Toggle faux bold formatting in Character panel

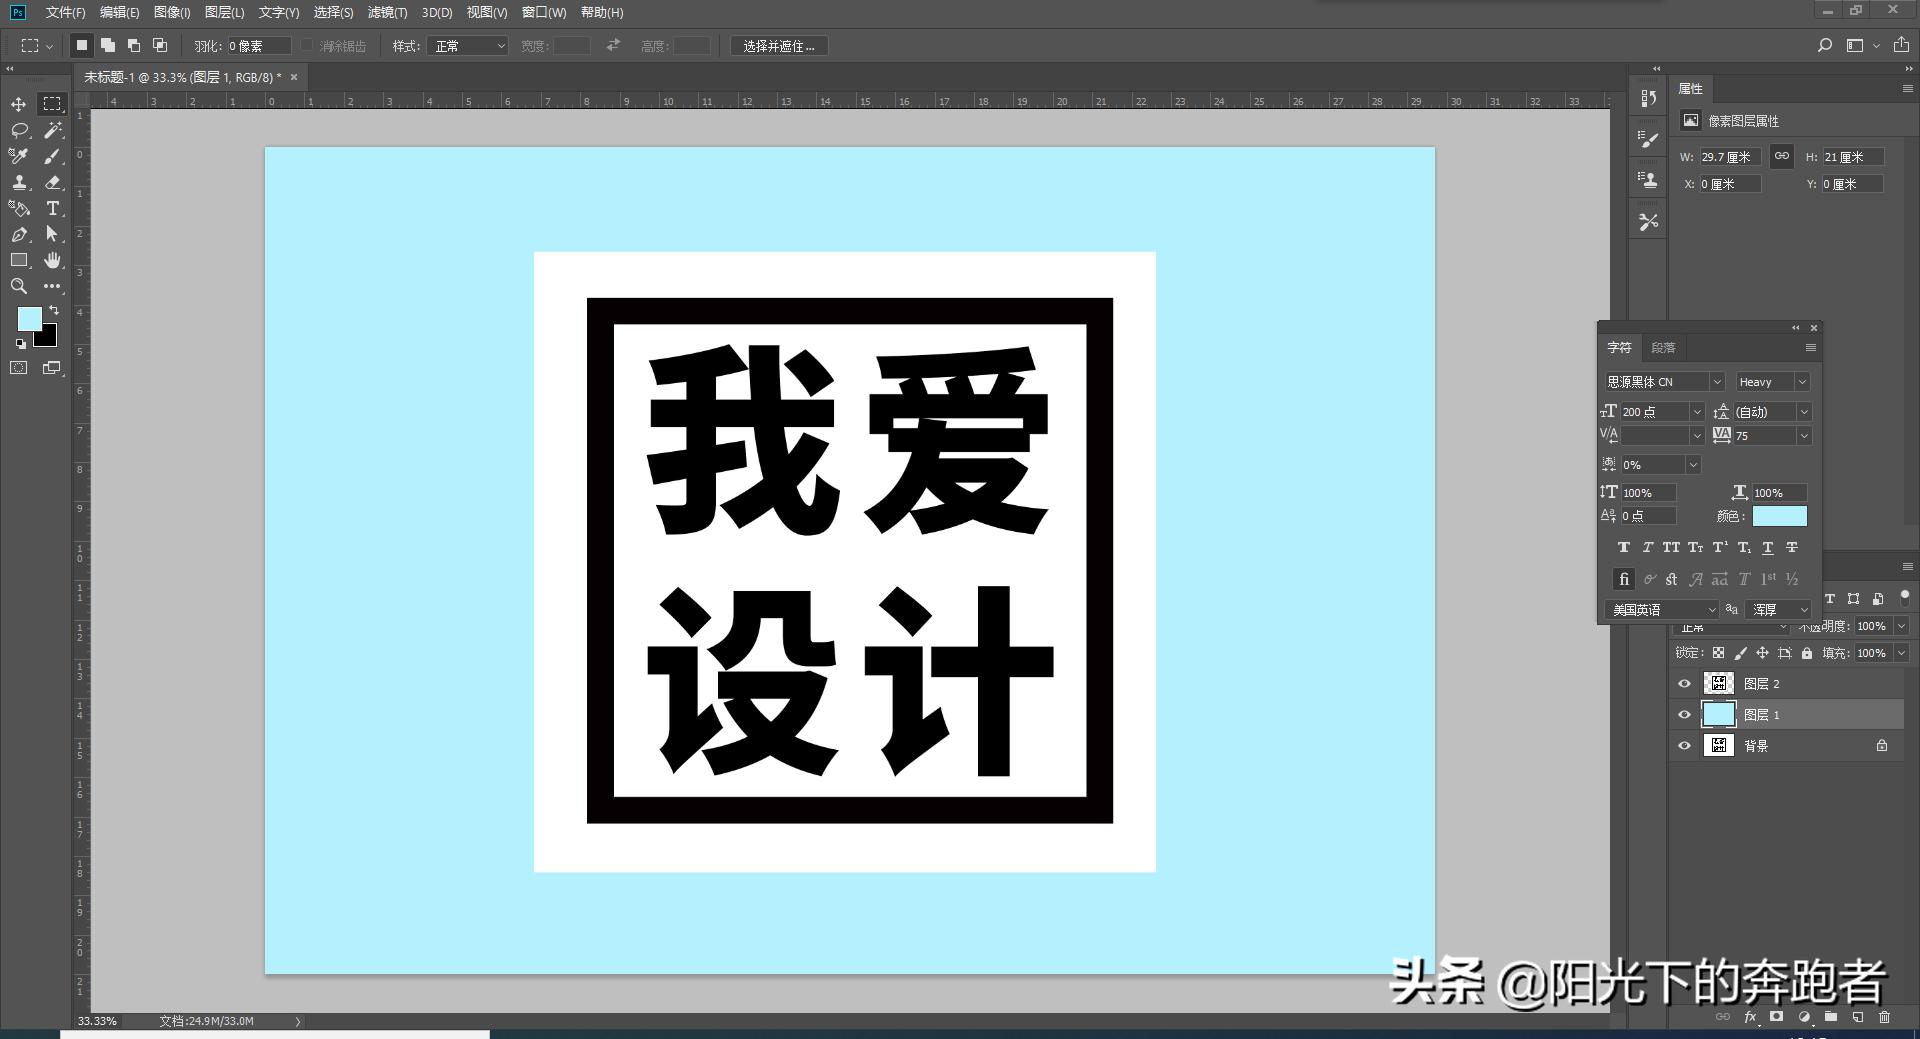(x=1623, y=547)
